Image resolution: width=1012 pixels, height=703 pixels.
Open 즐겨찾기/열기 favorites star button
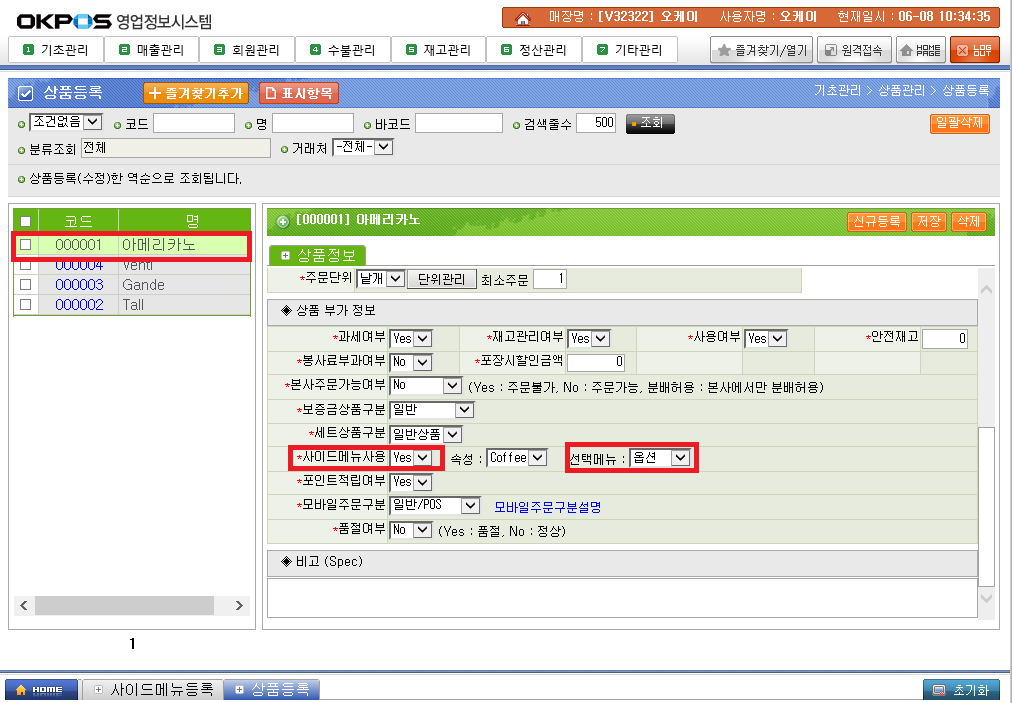click(761, 50)
